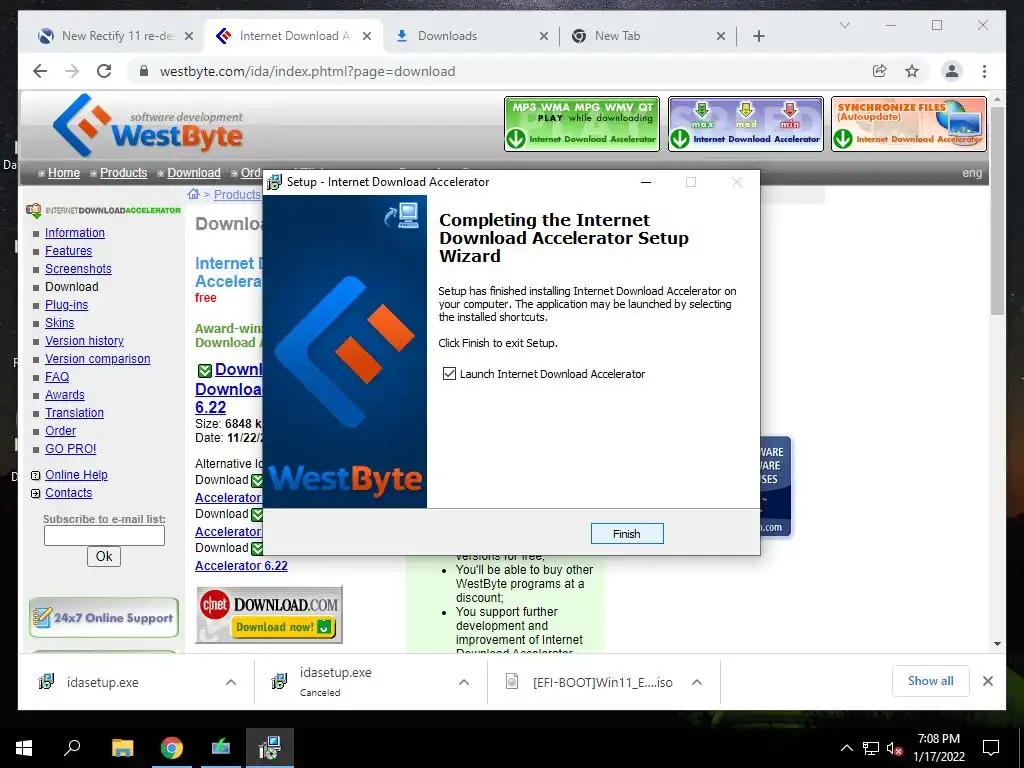
Task: Close the New Rectify 11 tab
Action: [x=189, y=37]
